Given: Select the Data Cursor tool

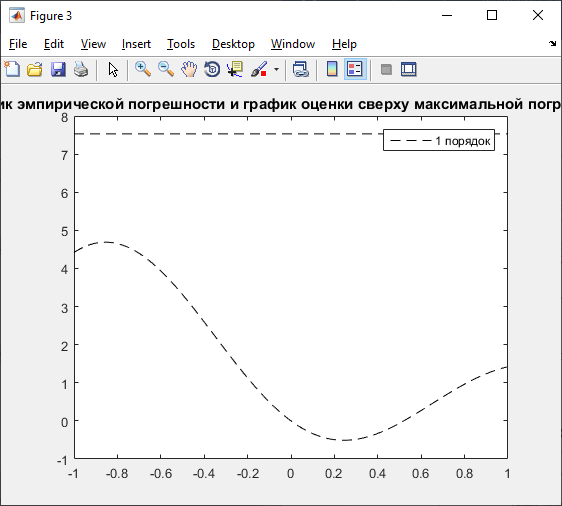Looking at the screenshot, I should [235, 69].
